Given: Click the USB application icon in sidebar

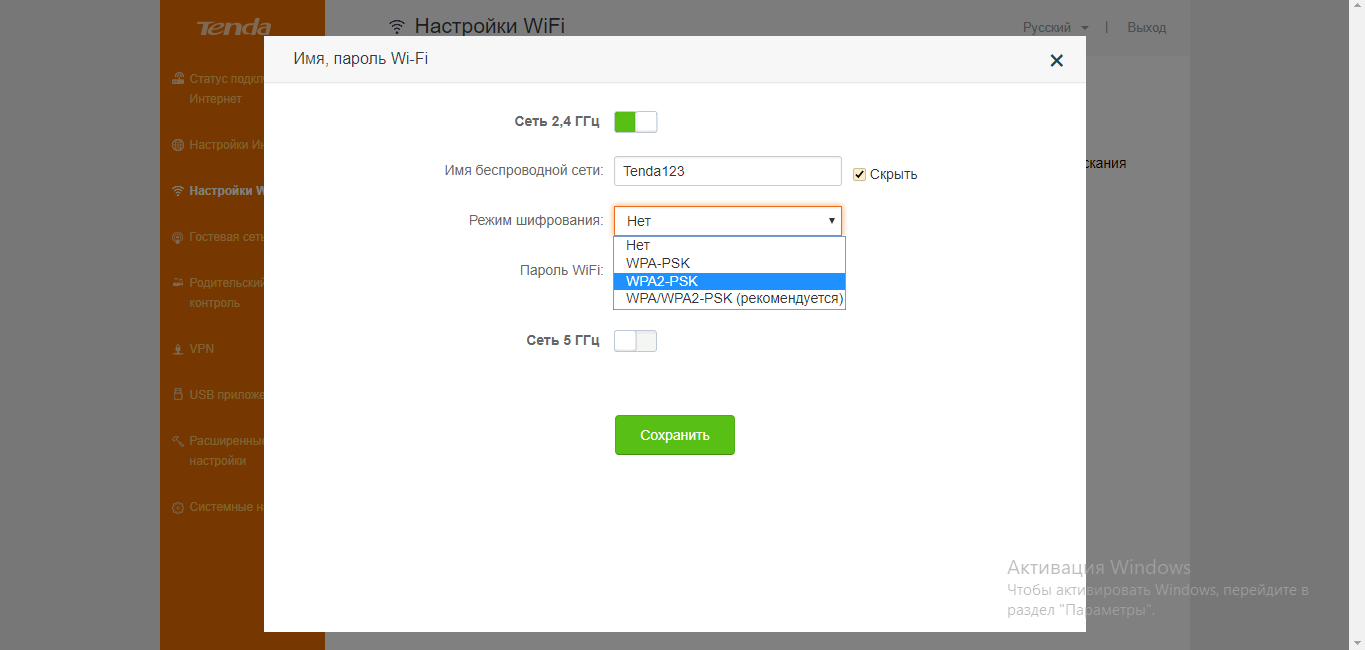Looking at the screenshot, I should [178, 395].
